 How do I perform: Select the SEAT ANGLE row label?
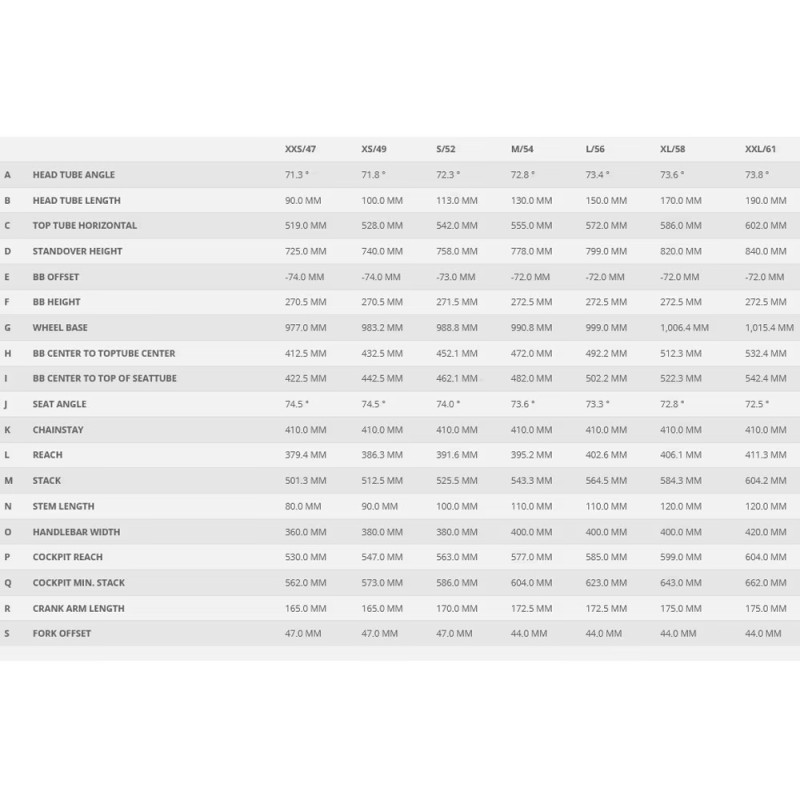click(60, 404)
